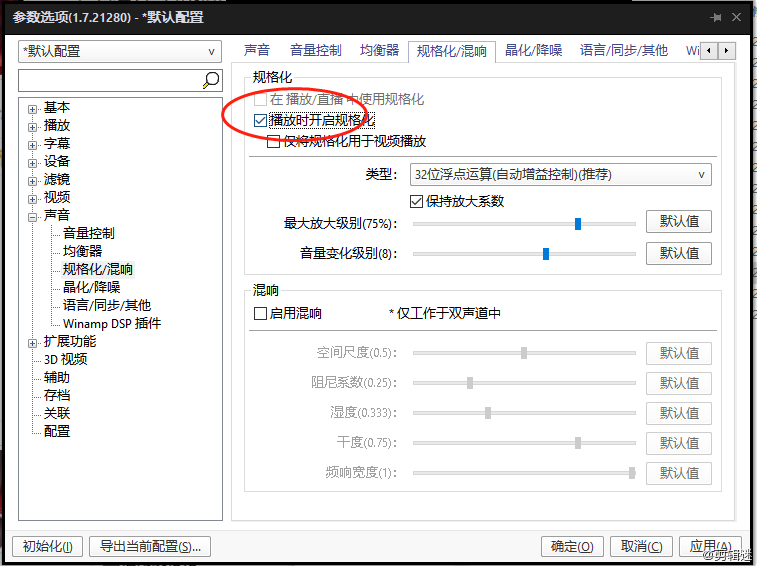This screenshot has height=566, width=757.
Task: Click 导出当前配置(S)... button
Action: click(150, 546)
